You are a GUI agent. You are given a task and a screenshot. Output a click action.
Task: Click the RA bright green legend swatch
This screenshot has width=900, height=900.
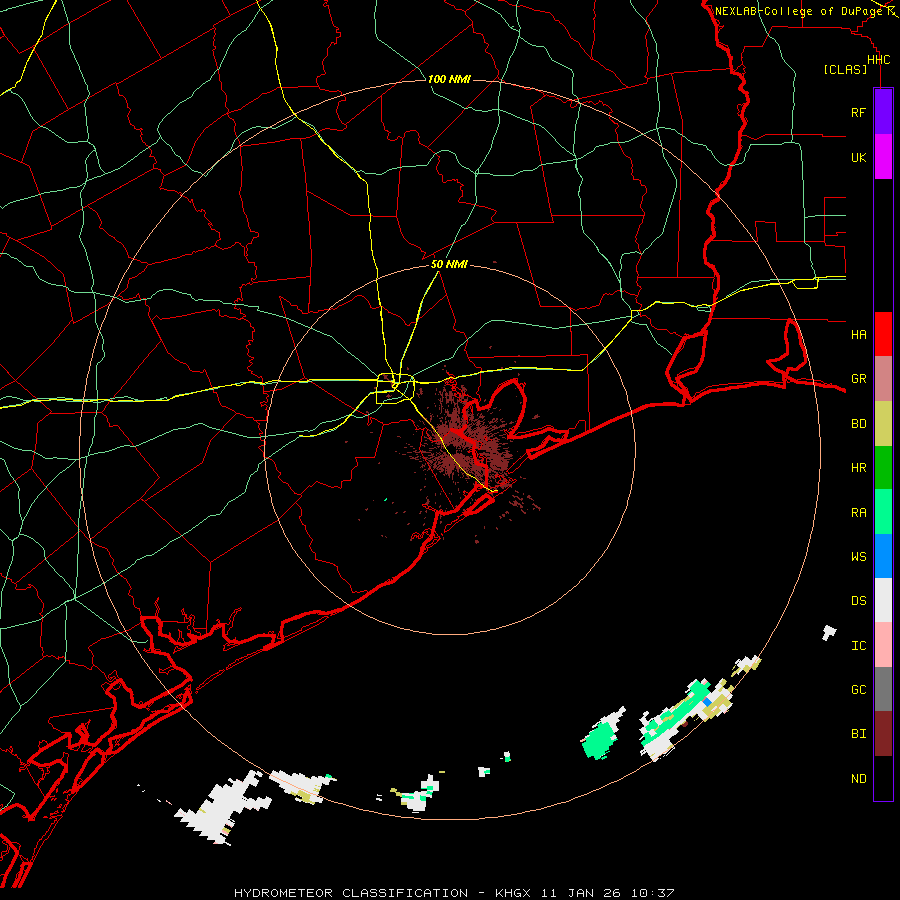coord(883,512)
